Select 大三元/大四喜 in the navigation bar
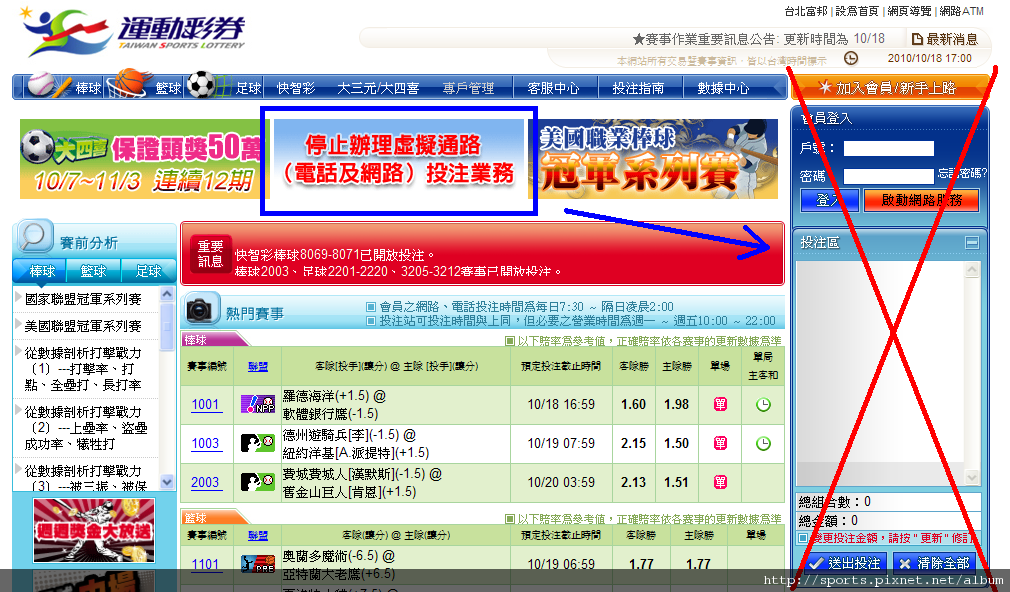Image resolution: width=1010 pixels, height=592 pixels. [378, 88]
